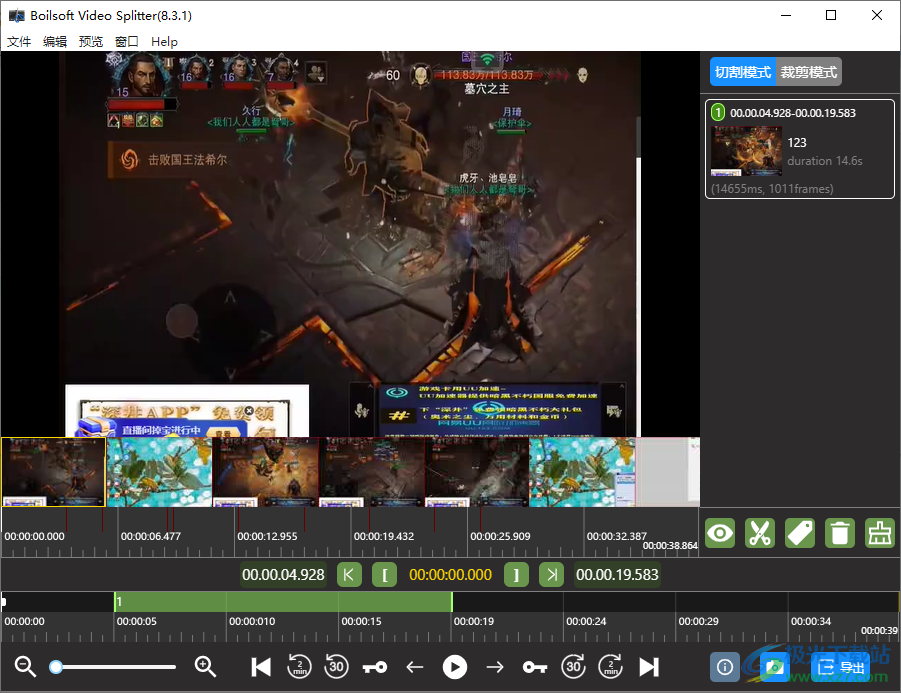
Task: Play the video
Action: click(x=455, y=667)
